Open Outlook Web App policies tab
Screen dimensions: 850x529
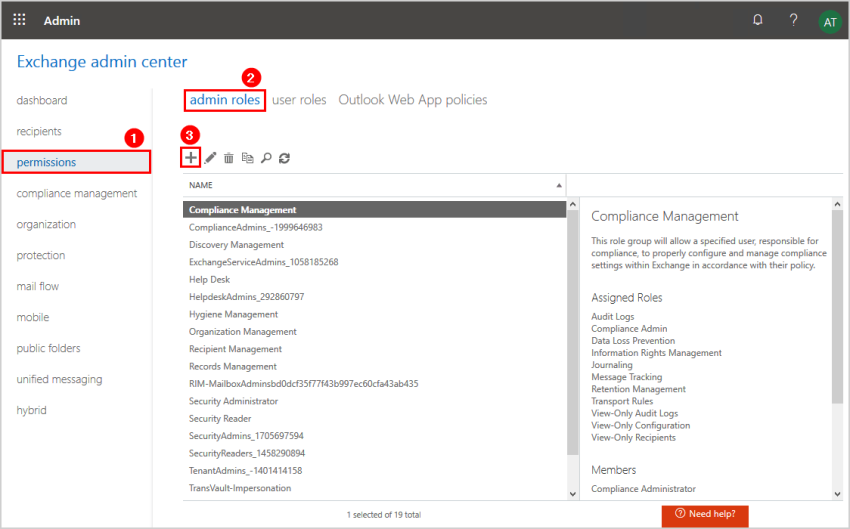coord(413,100)
